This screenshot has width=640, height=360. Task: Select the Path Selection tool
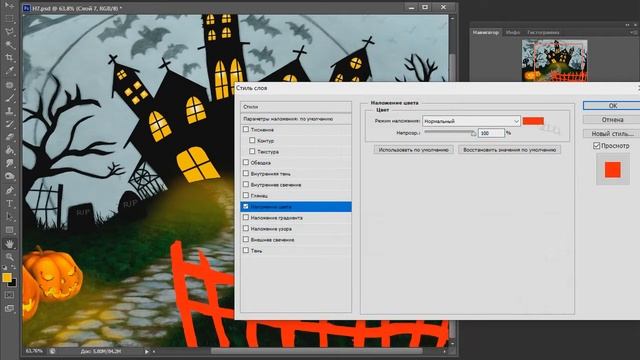click(x=9, y=216)
